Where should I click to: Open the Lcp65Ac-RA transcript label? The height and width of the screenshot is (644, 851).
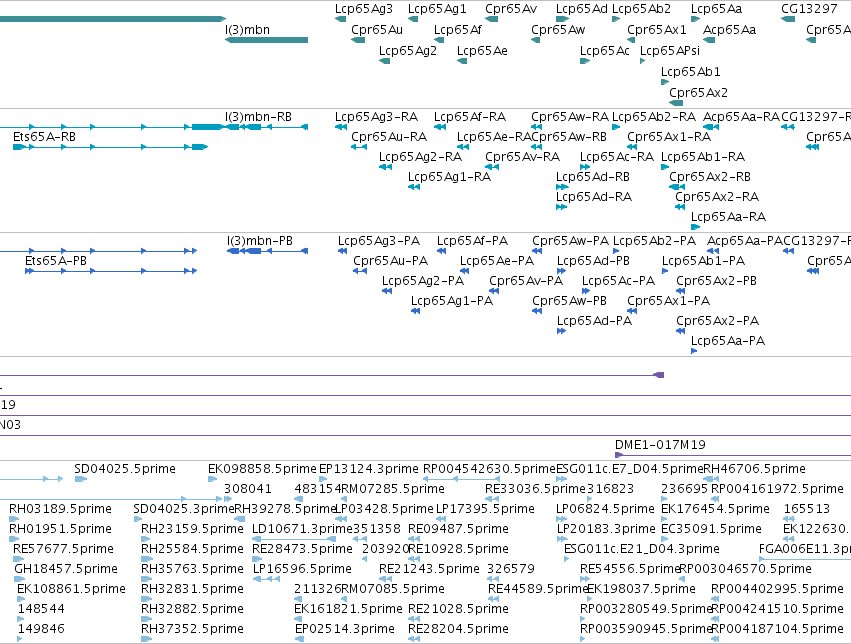pyautogui.click(x=617, y=157)
